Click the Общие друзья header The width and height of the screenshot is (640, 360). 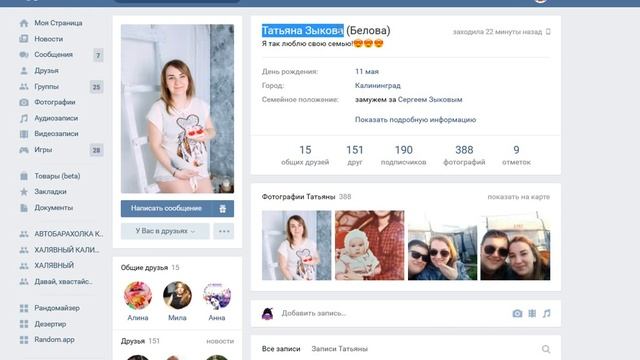[x=144, y=268]
